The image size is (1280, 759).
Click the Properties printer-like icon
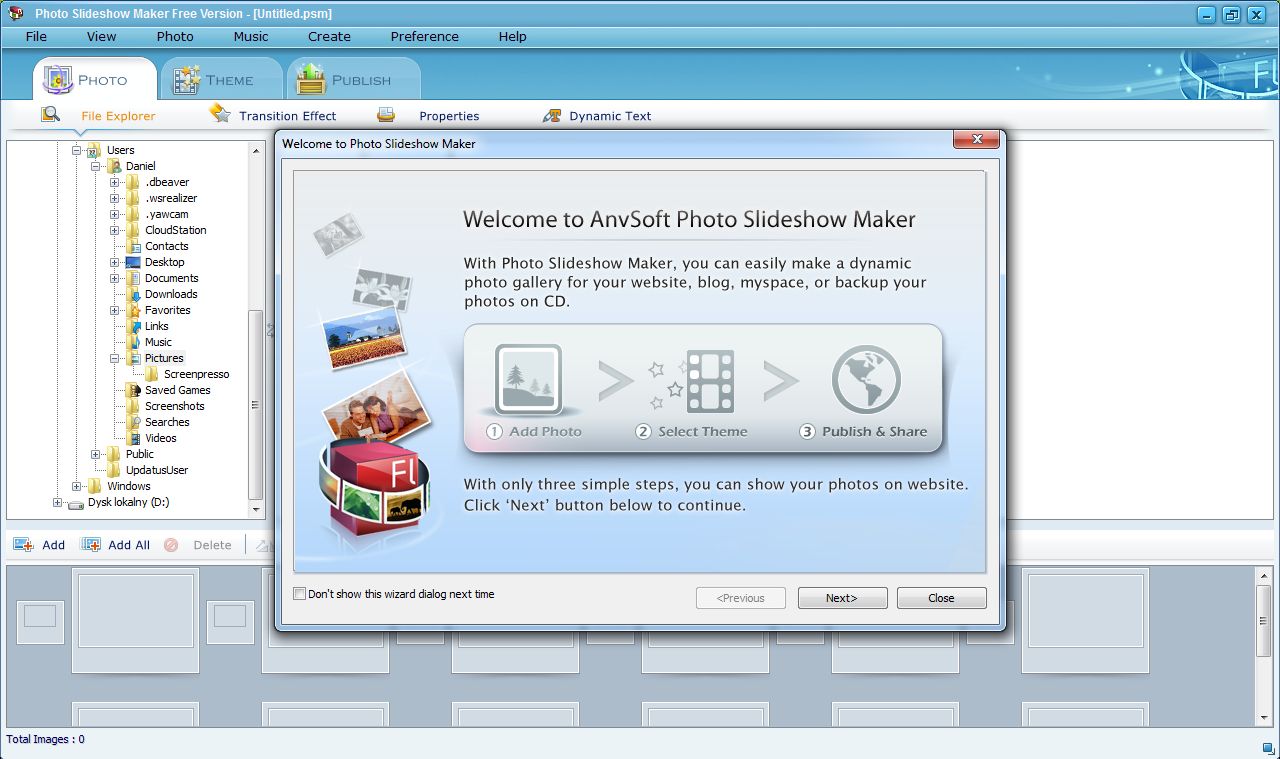pyautogui.click(x=386, y=115)
